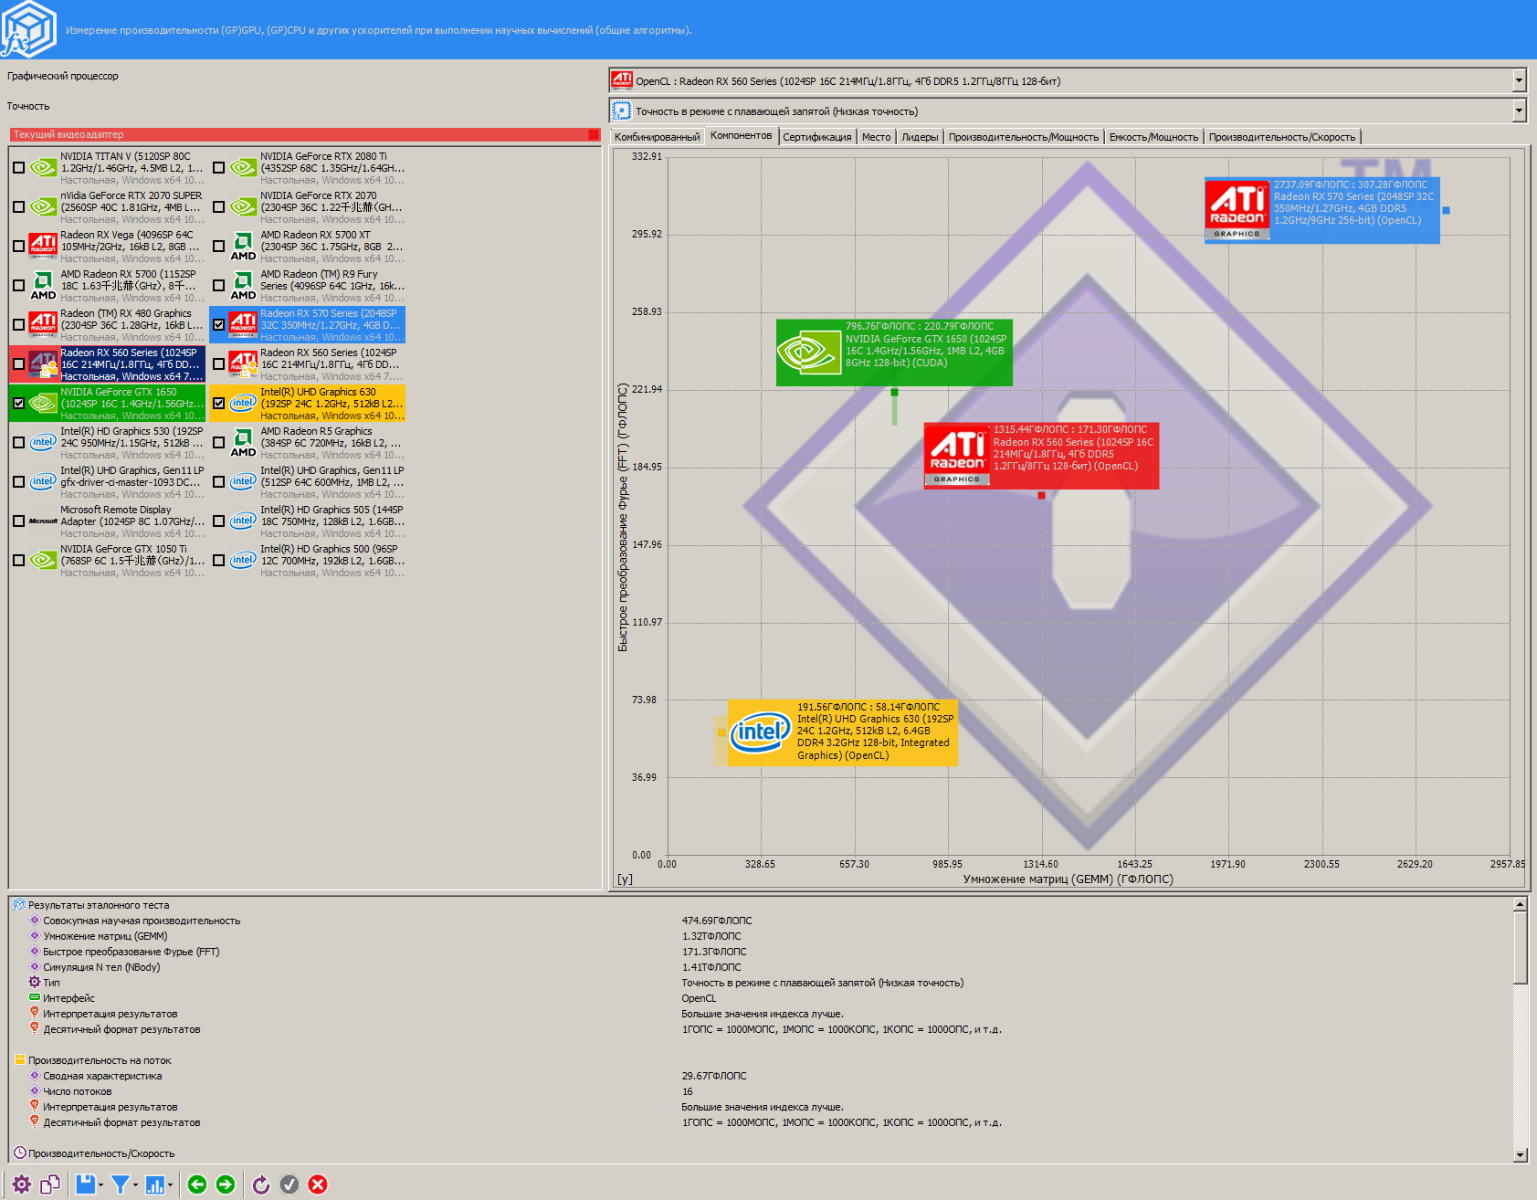Click the copy results icon
This screenshot has height=1200, width=1537.
click(x=50, y=1185)
